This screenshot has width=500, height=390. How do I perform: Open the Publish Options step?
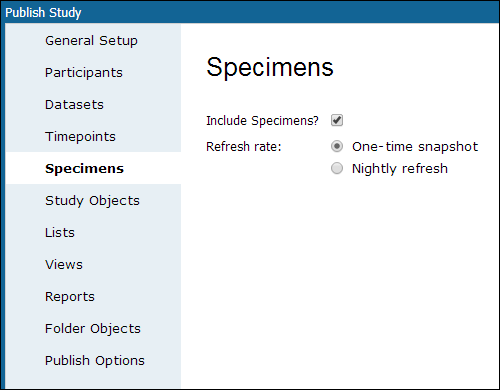95,361
